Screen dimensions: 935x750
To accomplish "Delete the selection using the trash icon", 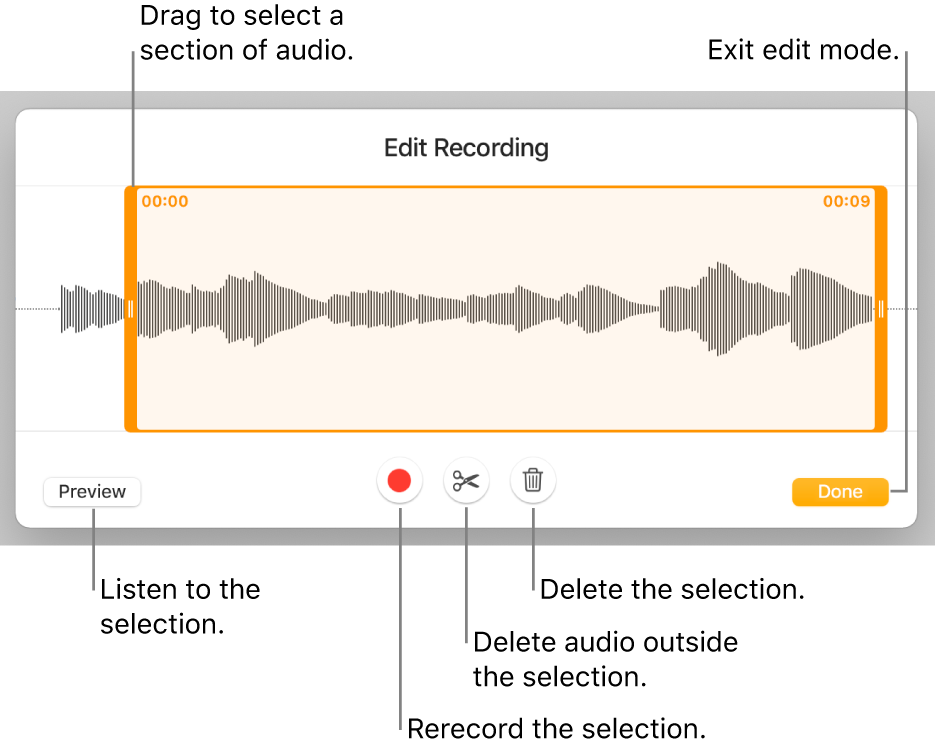I will [533, 481].
